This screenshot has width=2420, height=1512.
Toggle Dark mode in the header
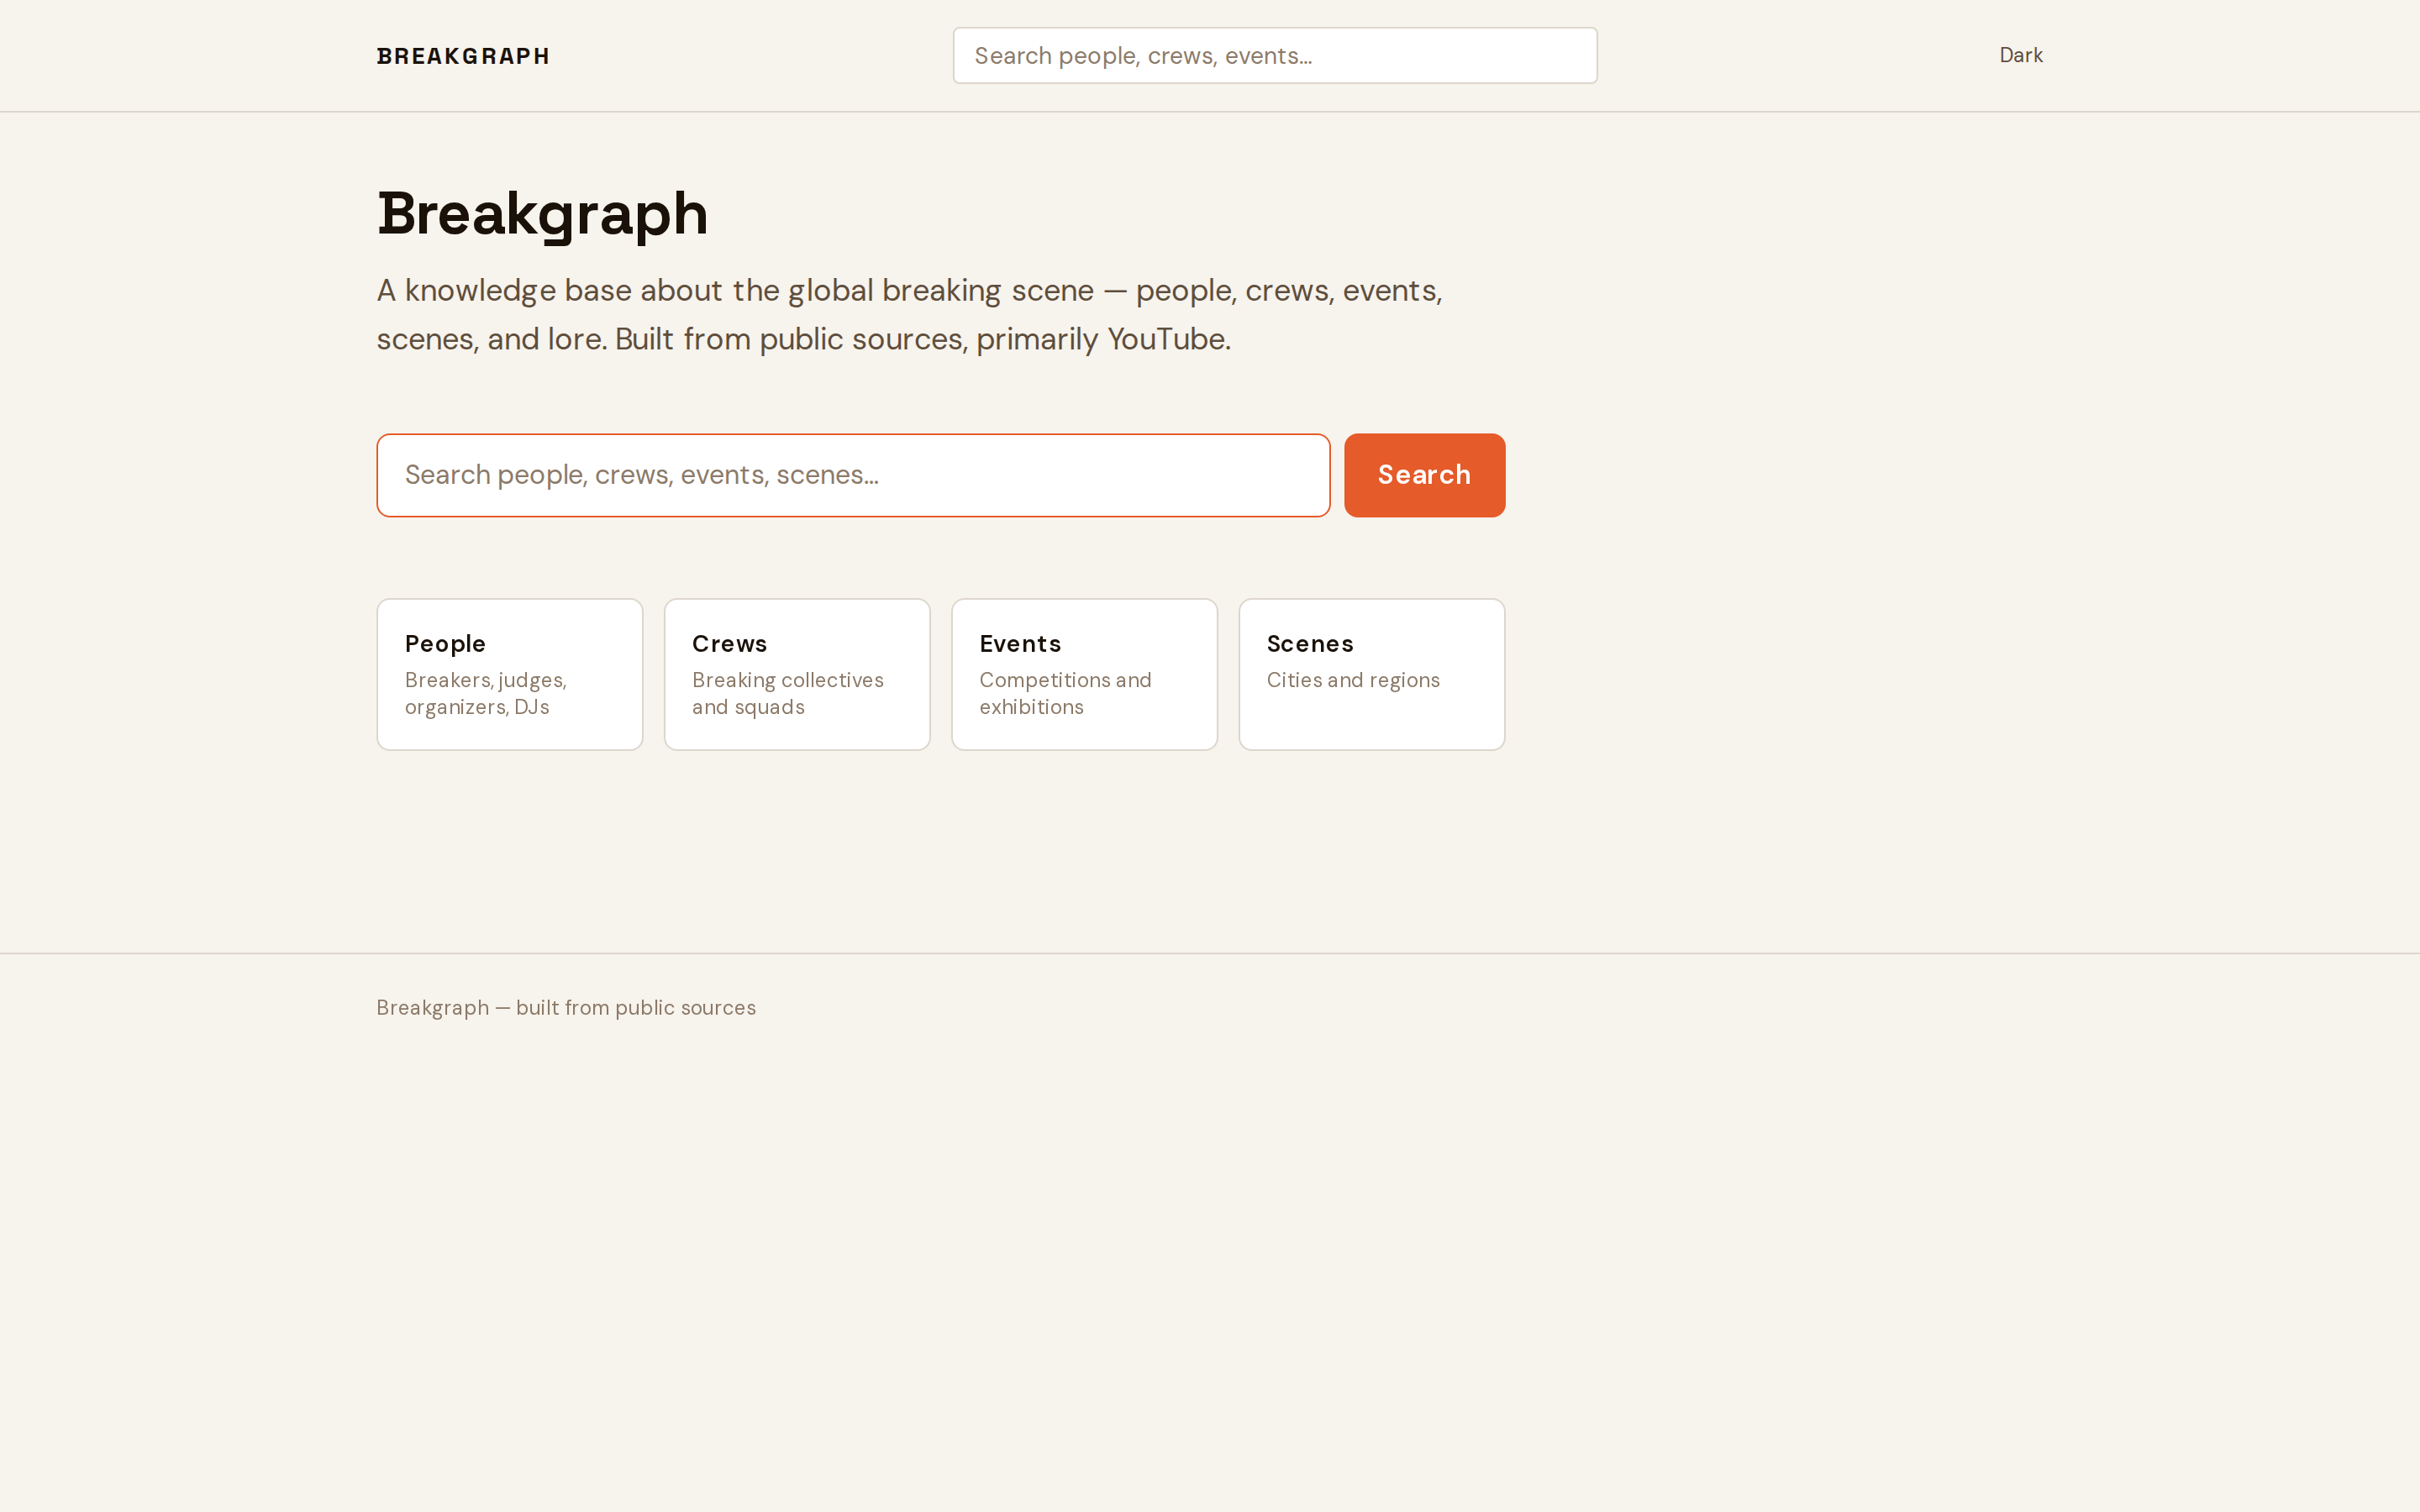click(2020, 55)
